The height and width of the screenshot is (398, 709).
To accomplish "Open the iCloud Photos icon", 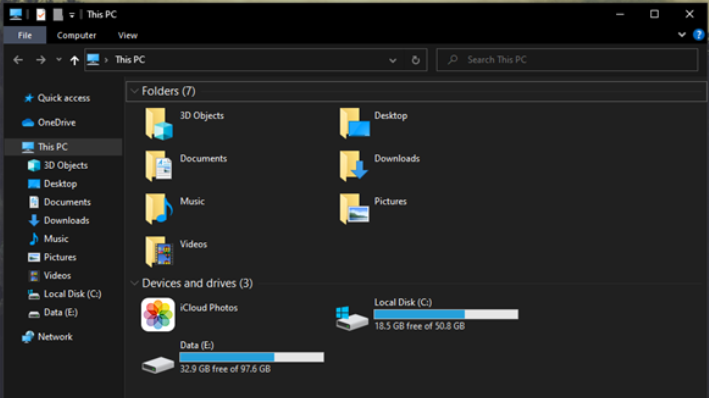I will (x=158, y=314).
